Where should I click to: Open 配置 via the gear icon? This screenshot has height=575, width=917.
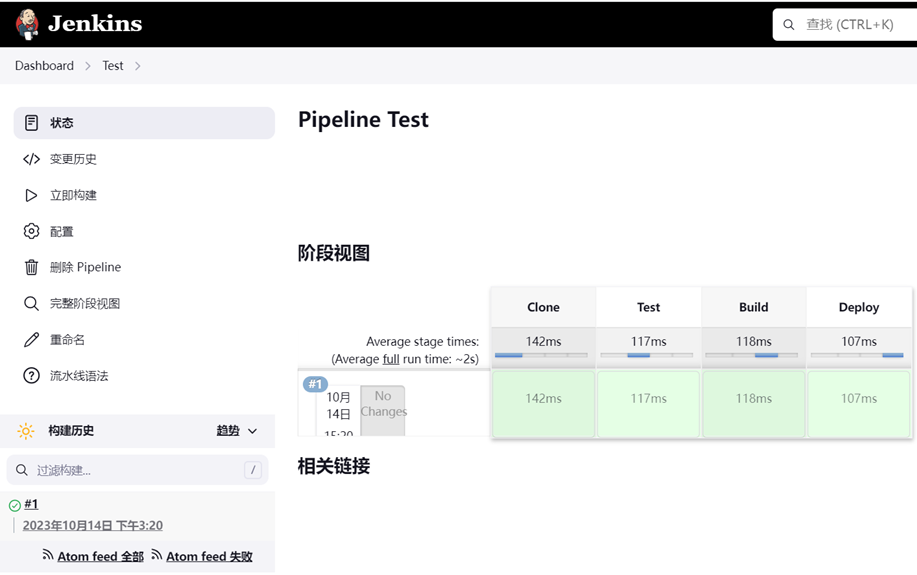coord(32,231)
